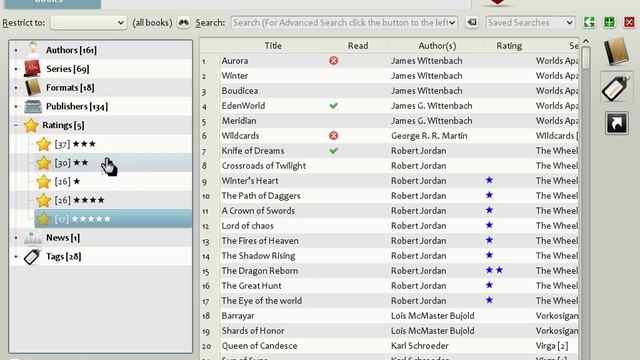Sort by the Author(s) column header
The width and height of the screenshot is (640, 360).
pos(437,46)
